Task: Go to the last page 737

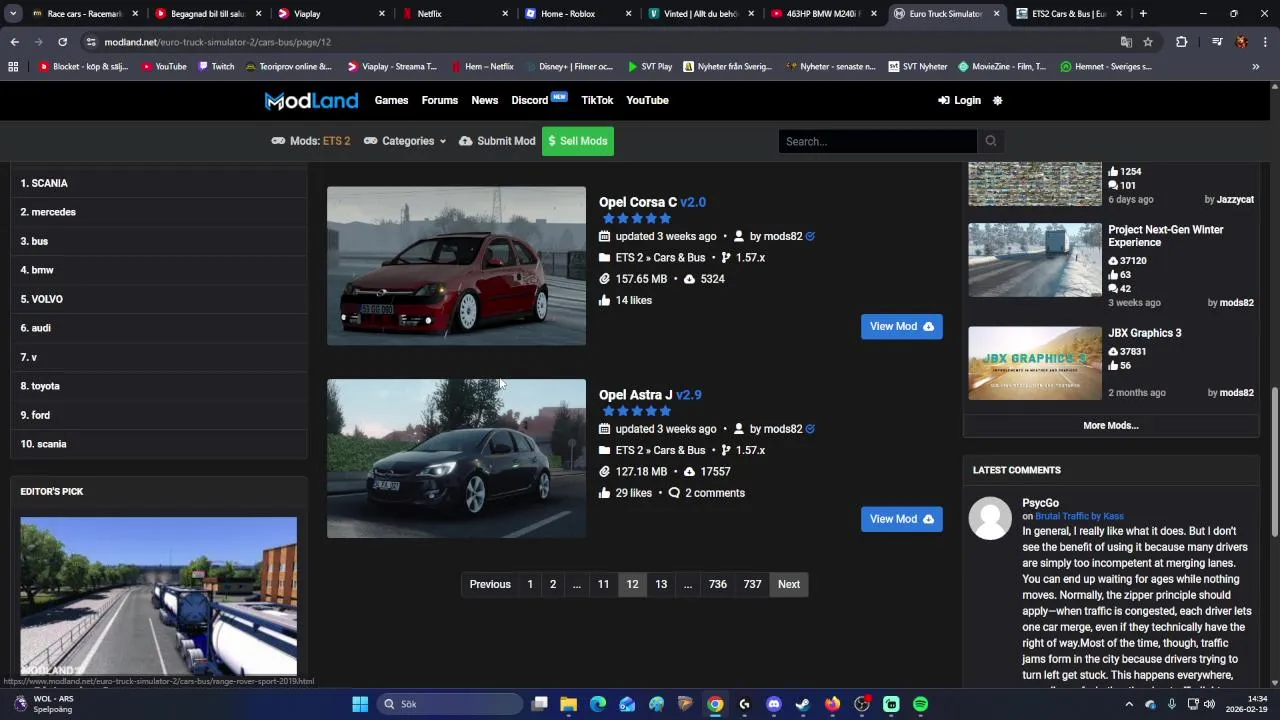Action: point(752,584)
